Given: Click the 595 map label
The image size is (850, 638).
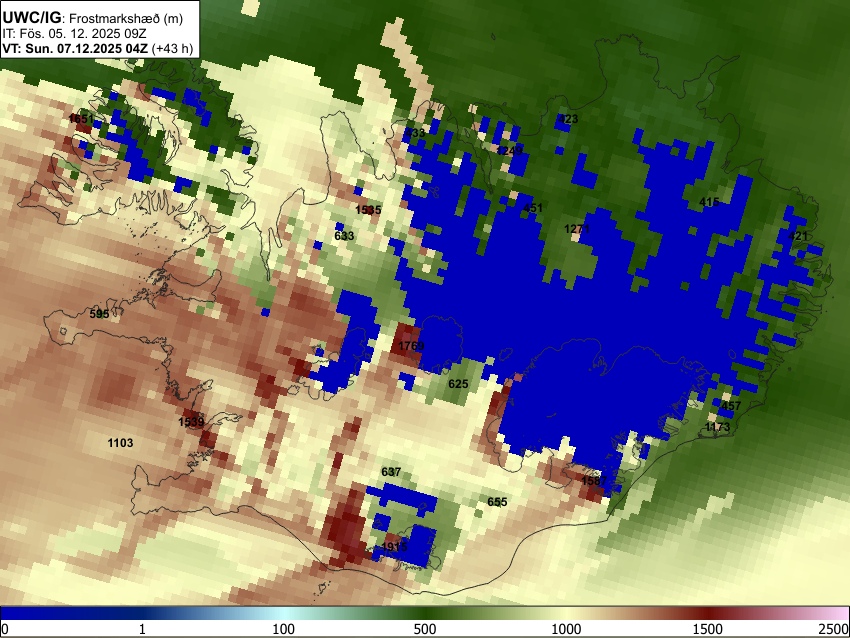Looking at the screenshot, I should tap(99, 314).
